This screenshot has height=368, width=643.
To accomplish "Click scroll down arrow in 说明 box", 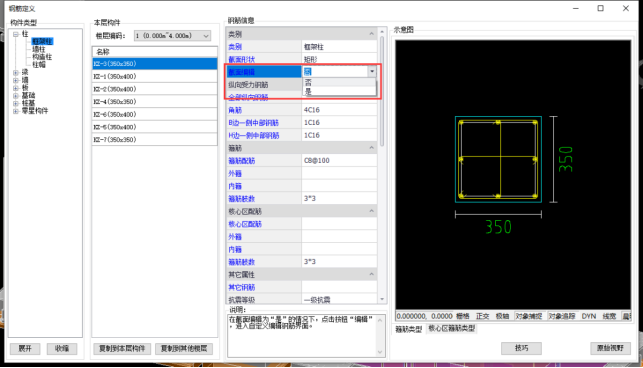I will [x=380, y=352].
